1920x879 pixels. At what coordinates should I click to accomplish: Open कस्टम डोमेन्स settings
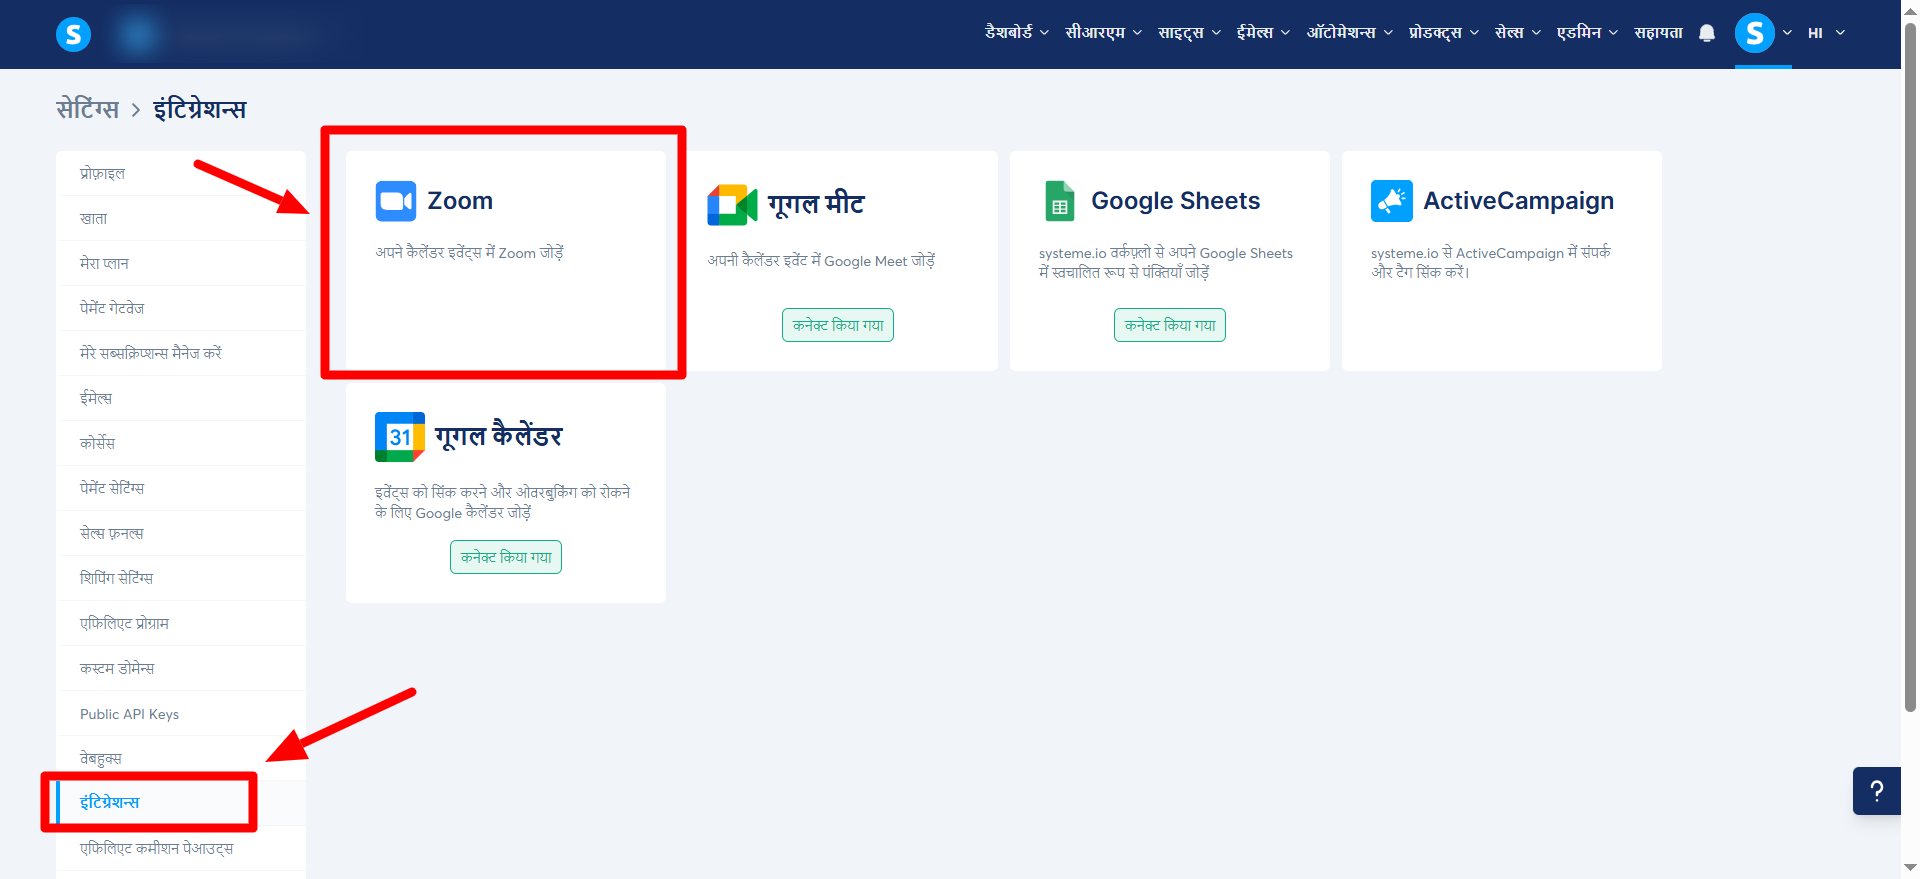point(181,668)
